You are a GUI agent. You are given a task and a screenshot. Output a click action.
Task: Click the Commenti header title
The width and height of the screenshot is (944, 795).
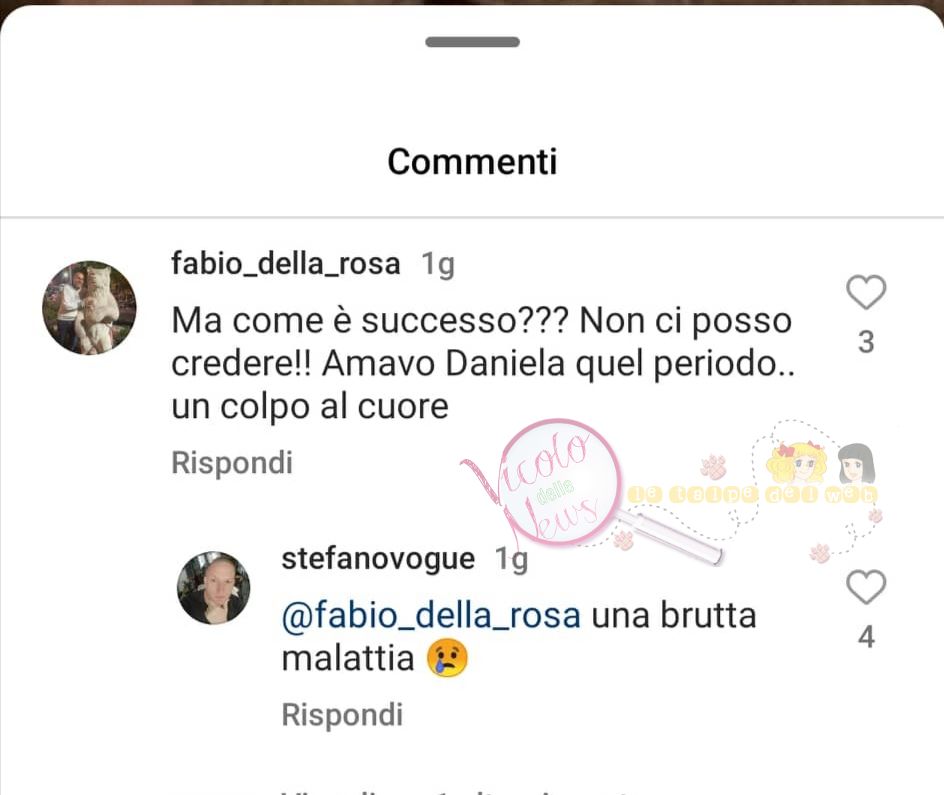point(472,162)
